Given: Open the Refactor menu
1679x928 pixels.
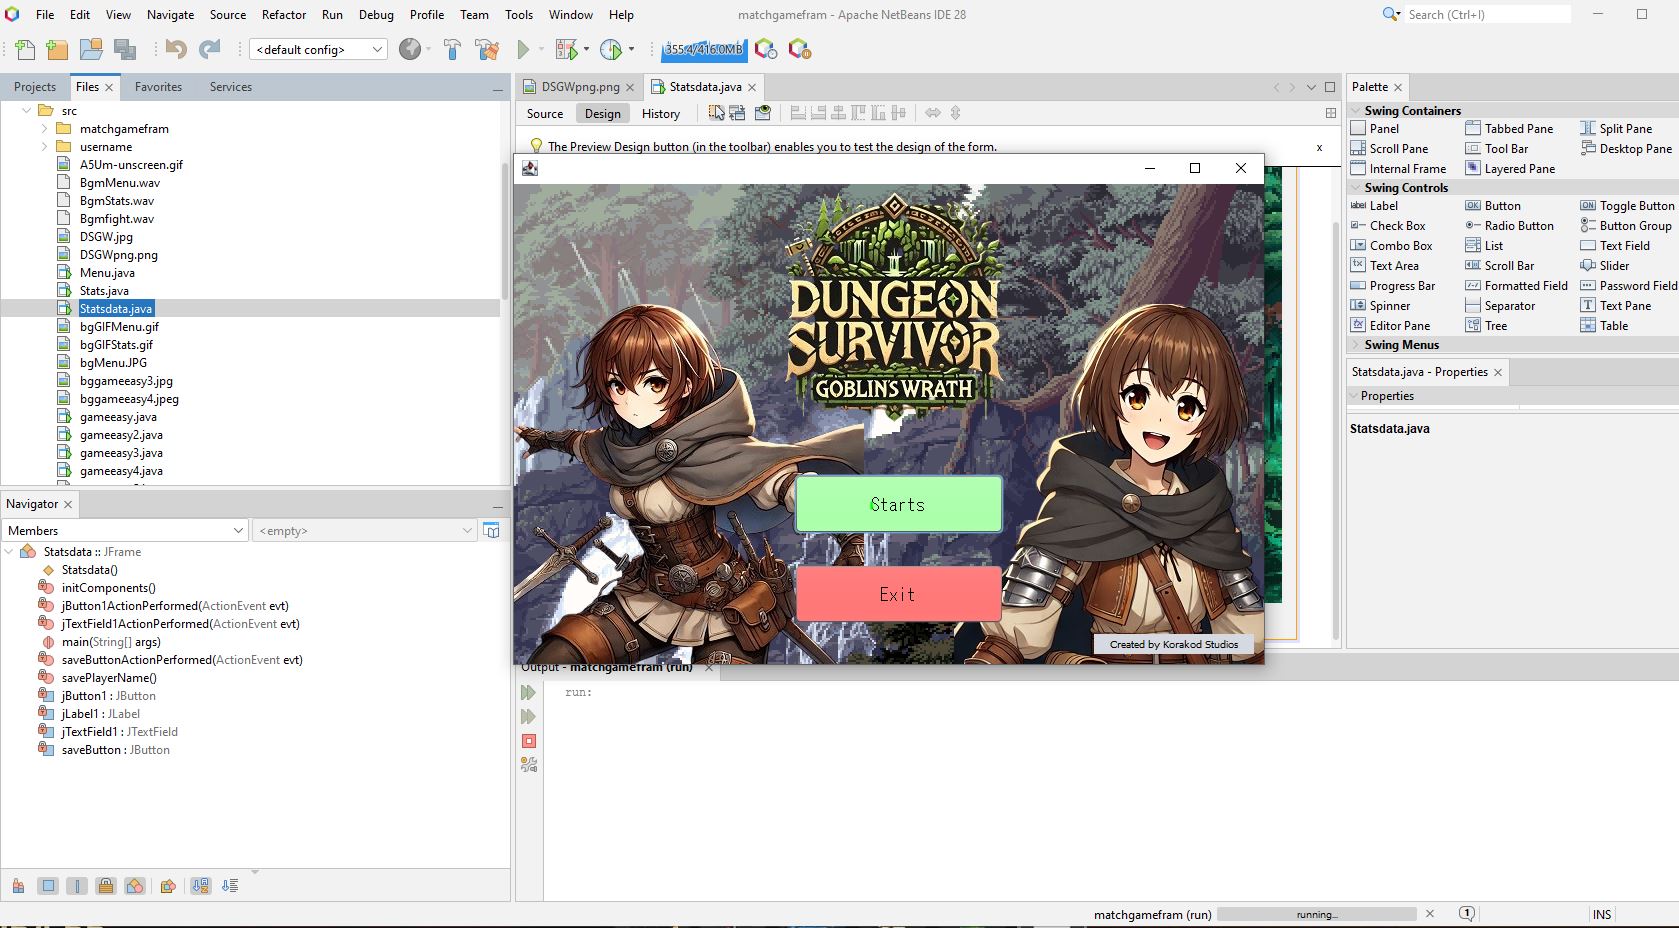Looking at the screenshot, I should coord(283,15).
